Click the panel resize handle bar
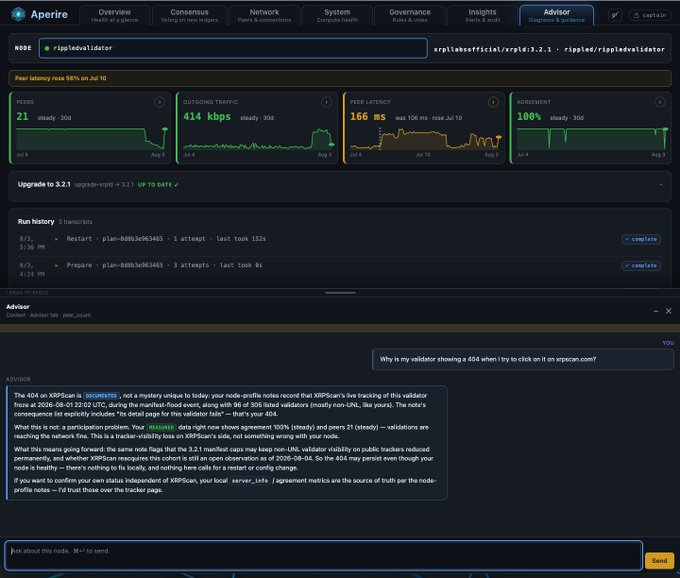The width and height of the screenshot is (680, 578). point(340,293)
